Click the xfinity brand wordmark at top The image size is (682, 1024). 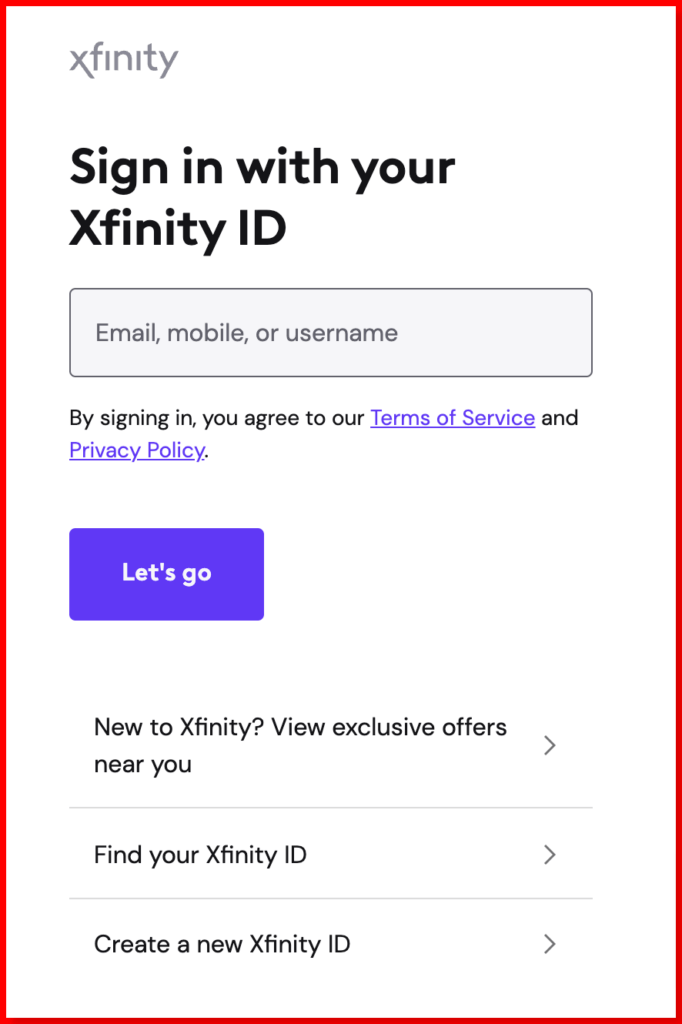tap(123, 59)
